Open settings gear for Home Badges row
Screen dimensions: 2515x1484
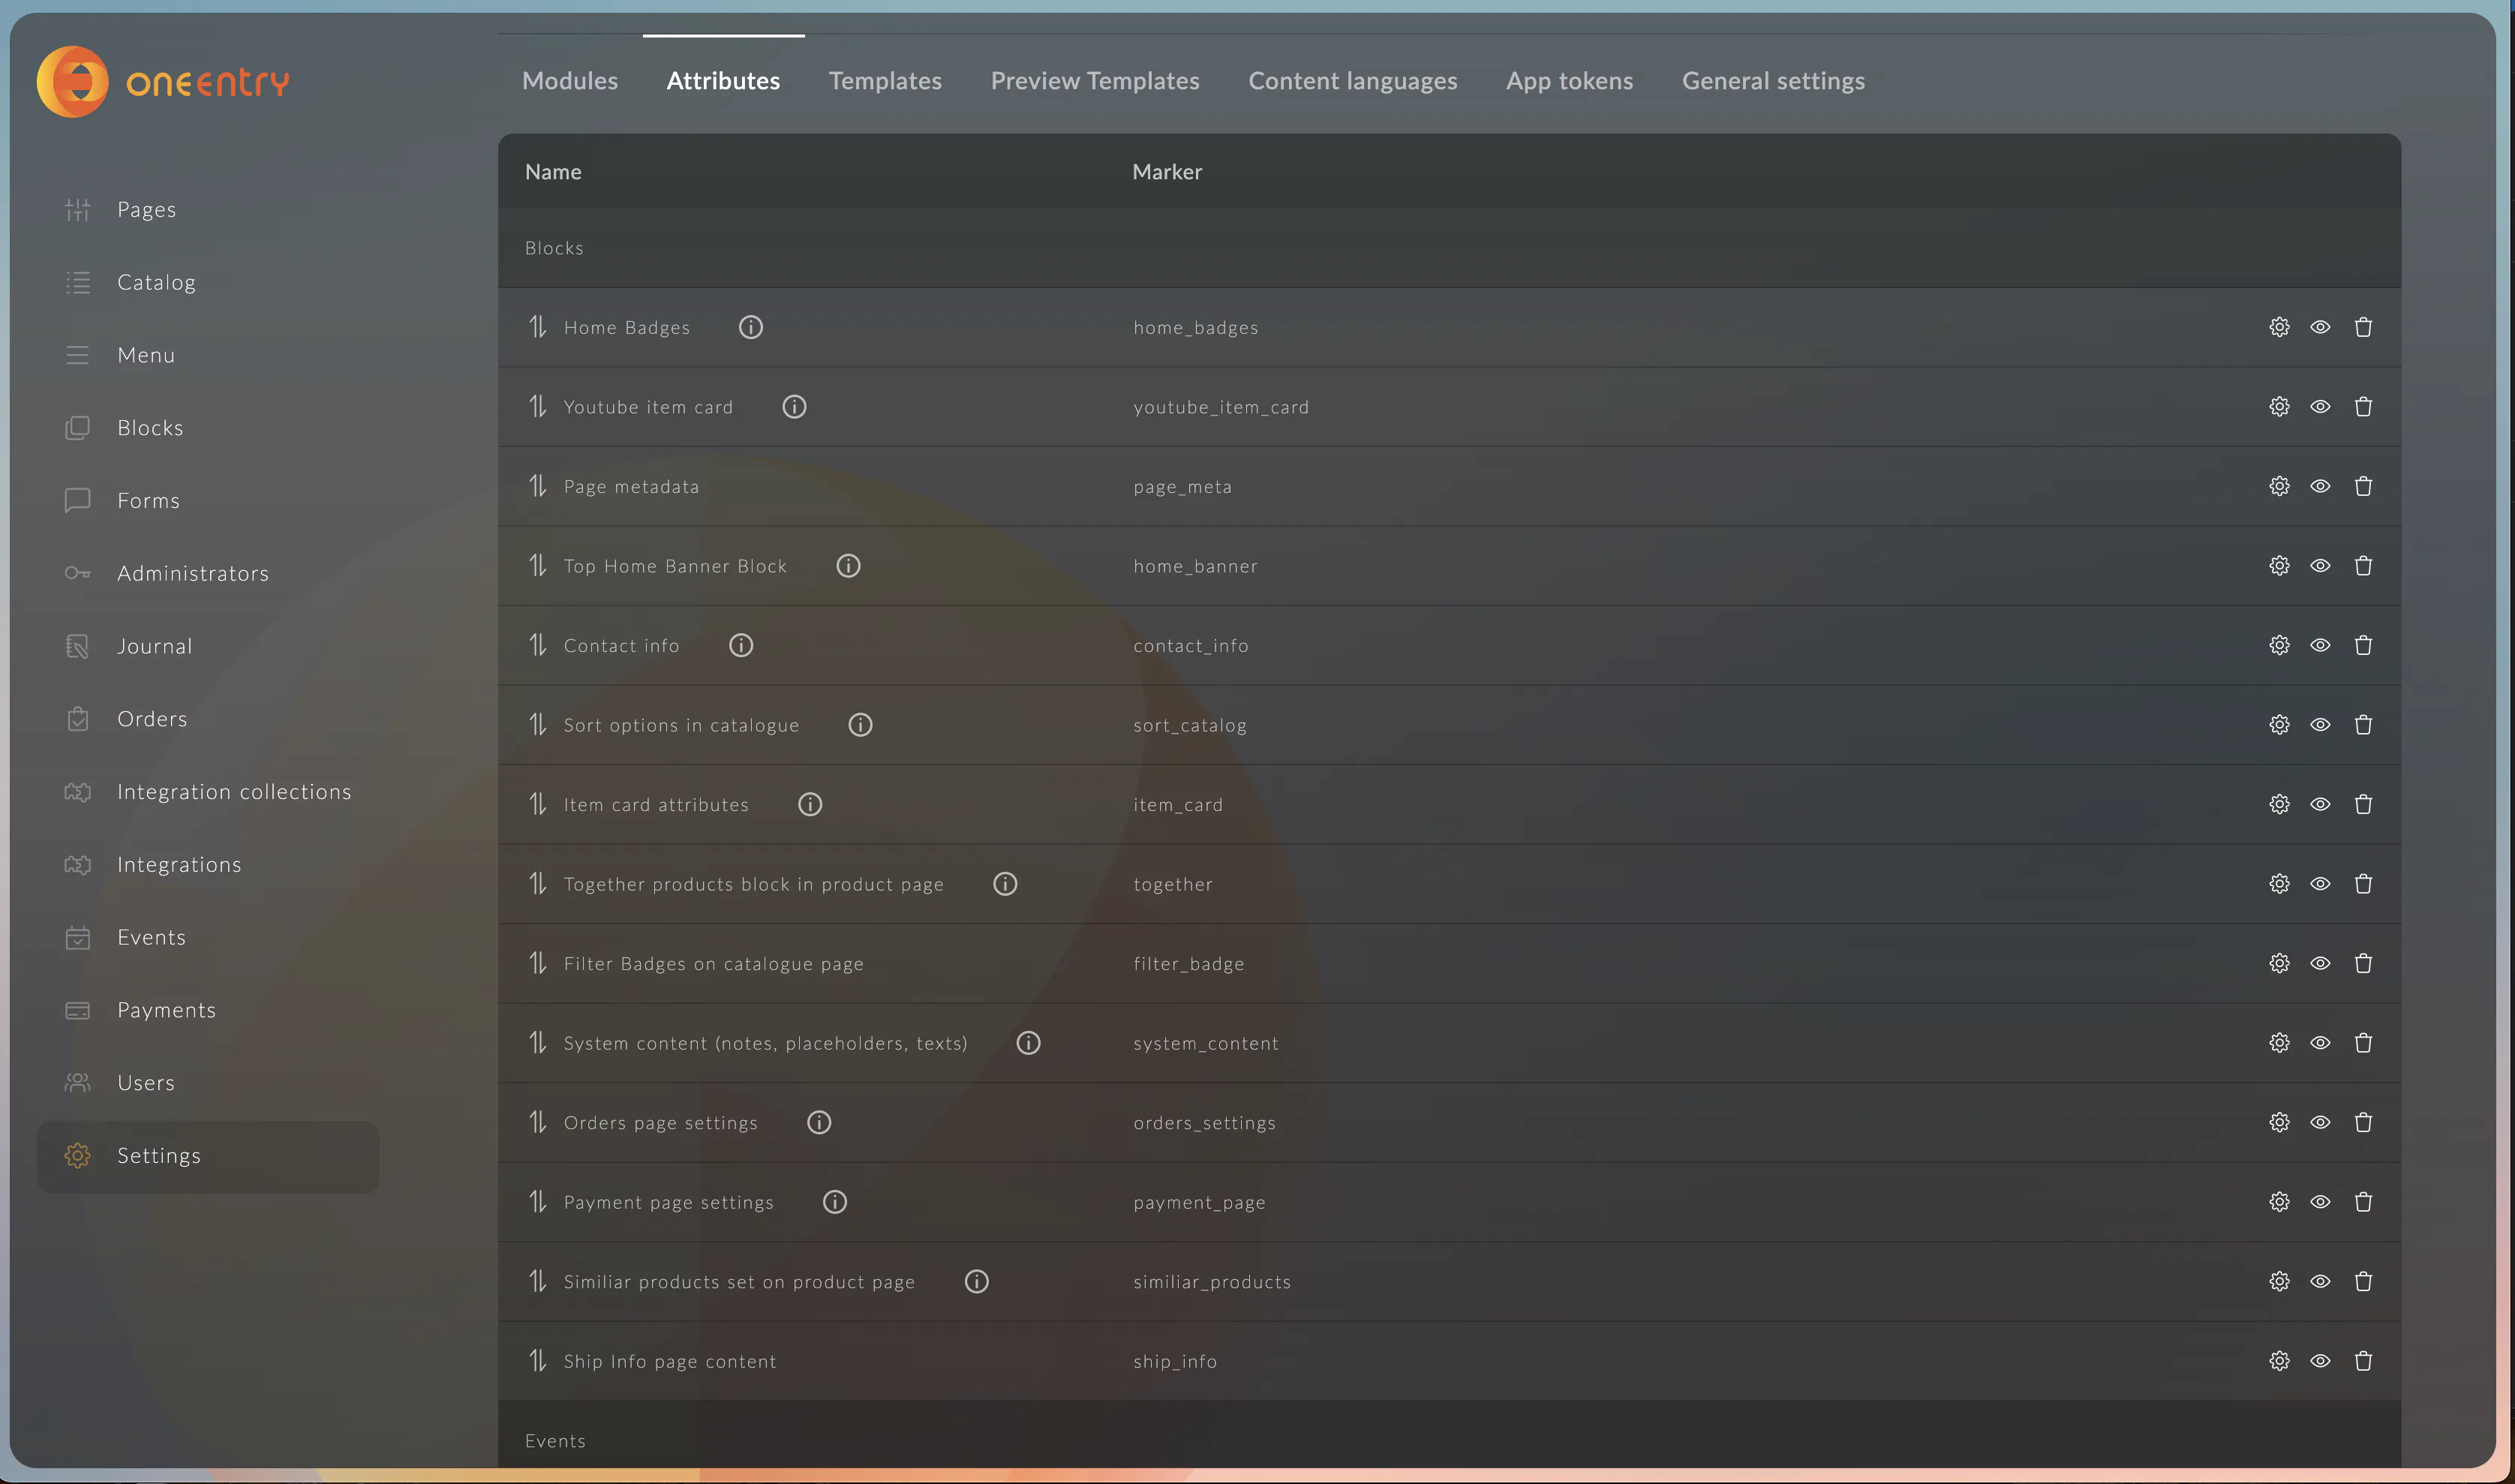click(x=2279, y=327)
